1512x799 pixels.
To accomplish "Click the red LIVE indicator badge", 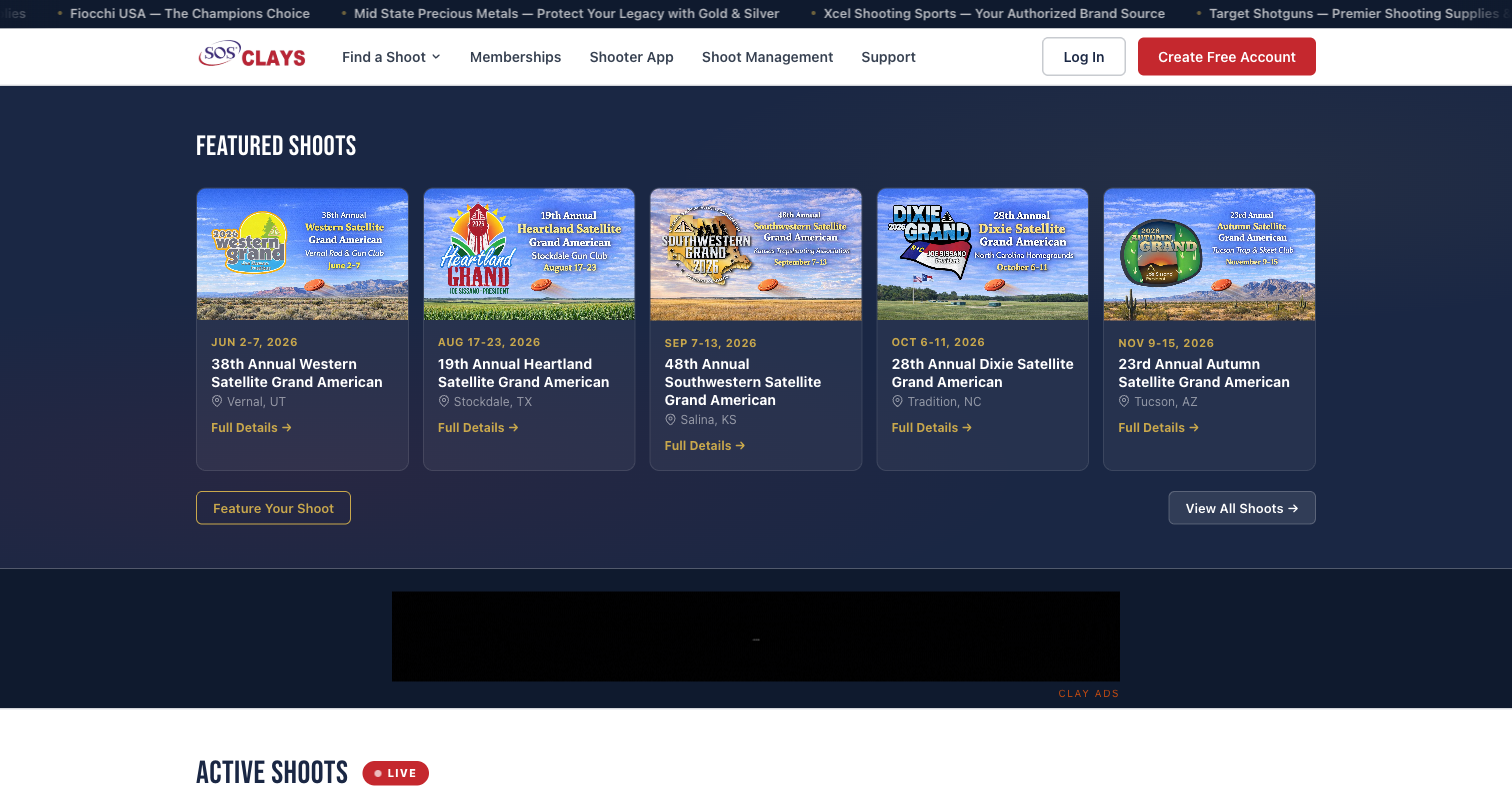I will 395,773.
